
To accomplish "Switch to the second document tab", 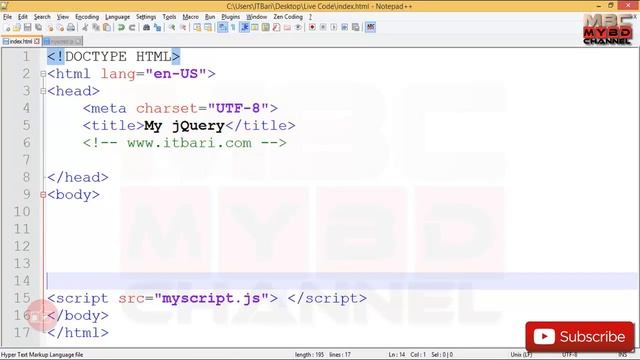I will point(62,41).
